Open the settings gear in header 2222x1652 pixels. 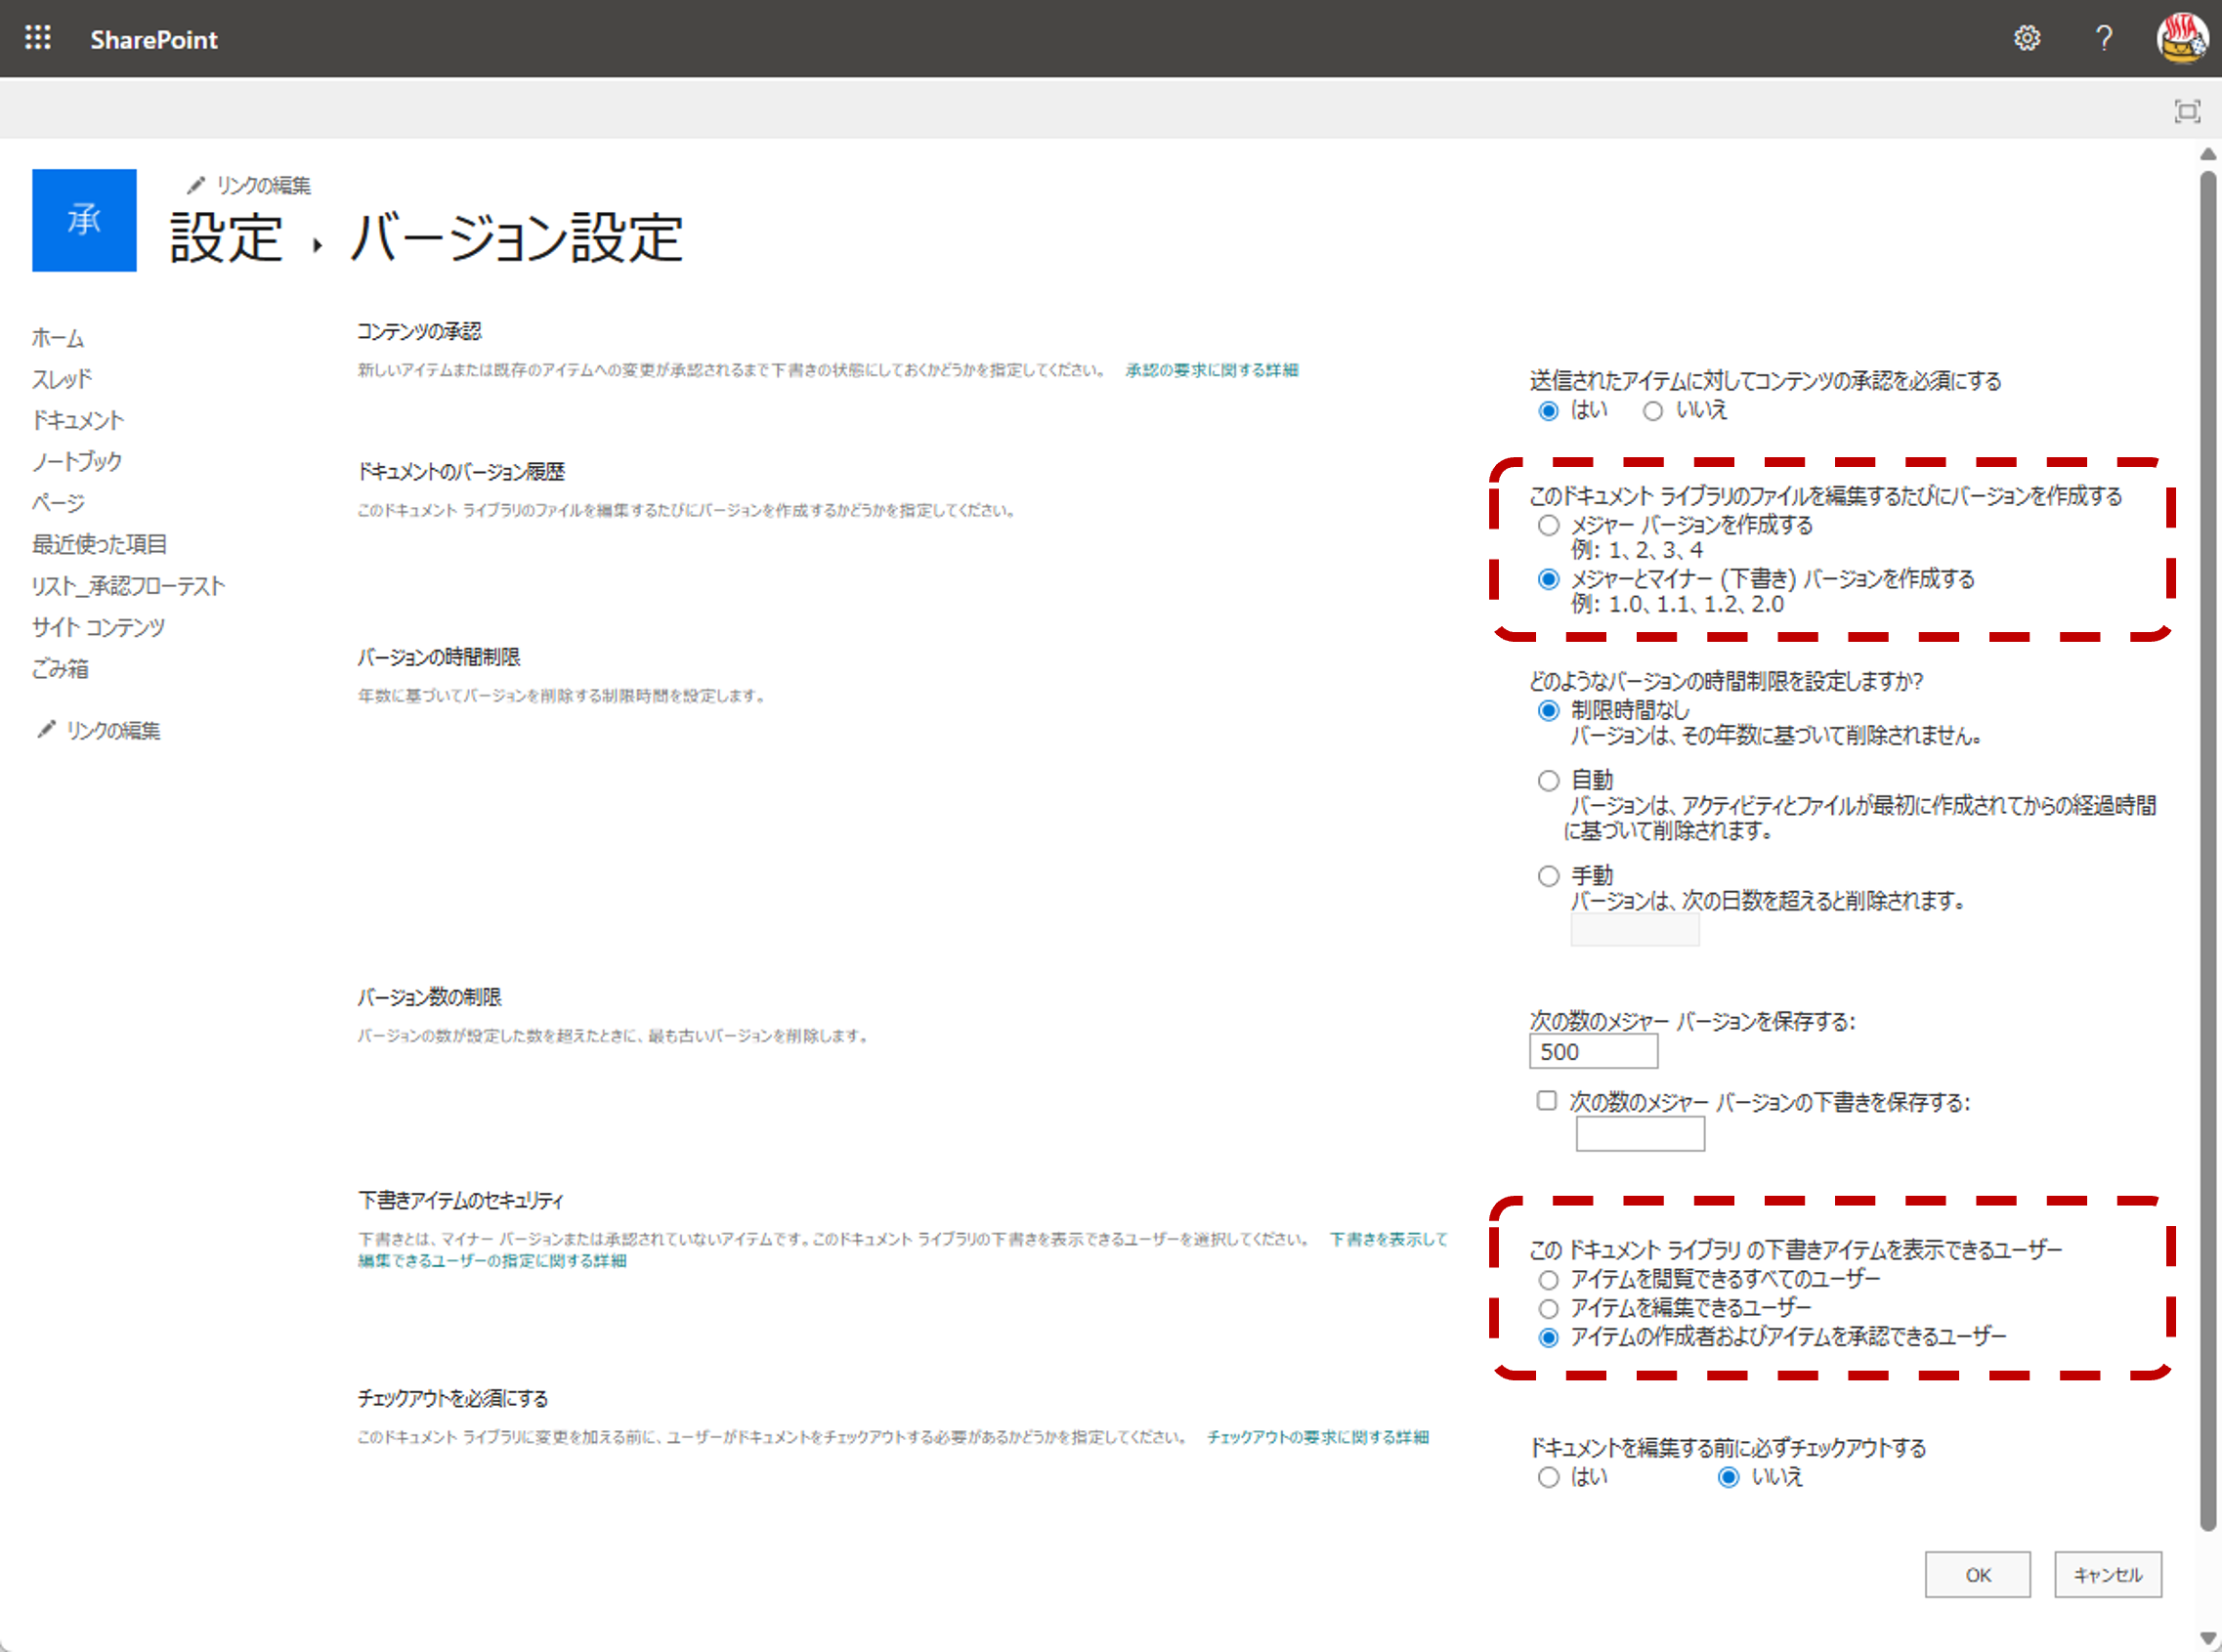pyautogui.click(x=2026, y=38)
